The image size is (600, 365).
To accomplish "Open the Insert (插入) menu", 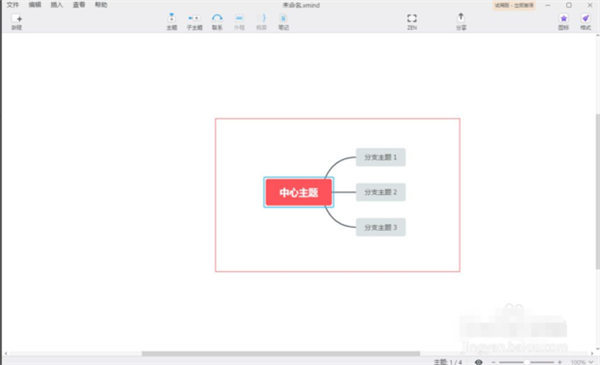I will (57, 5).
